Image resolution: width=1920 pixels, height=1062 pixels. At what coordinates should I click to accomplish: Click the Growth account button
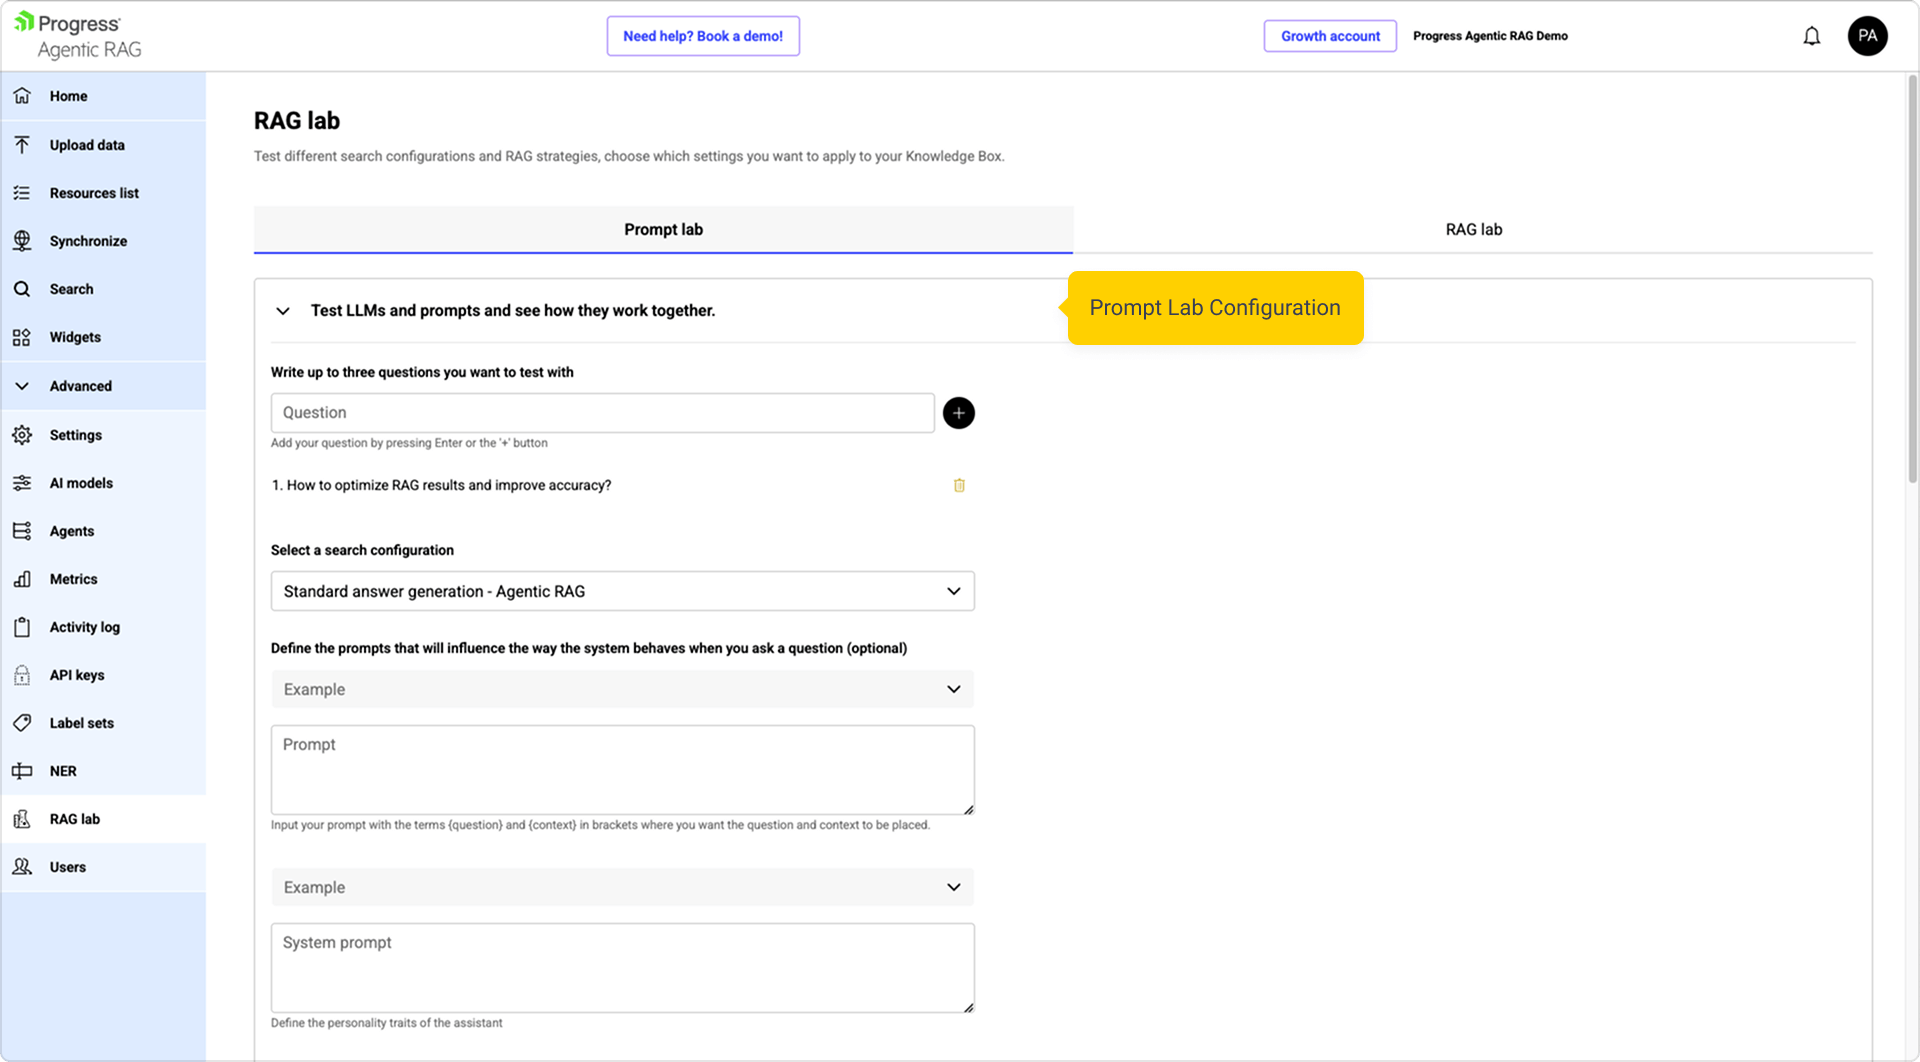[1329, 36]
